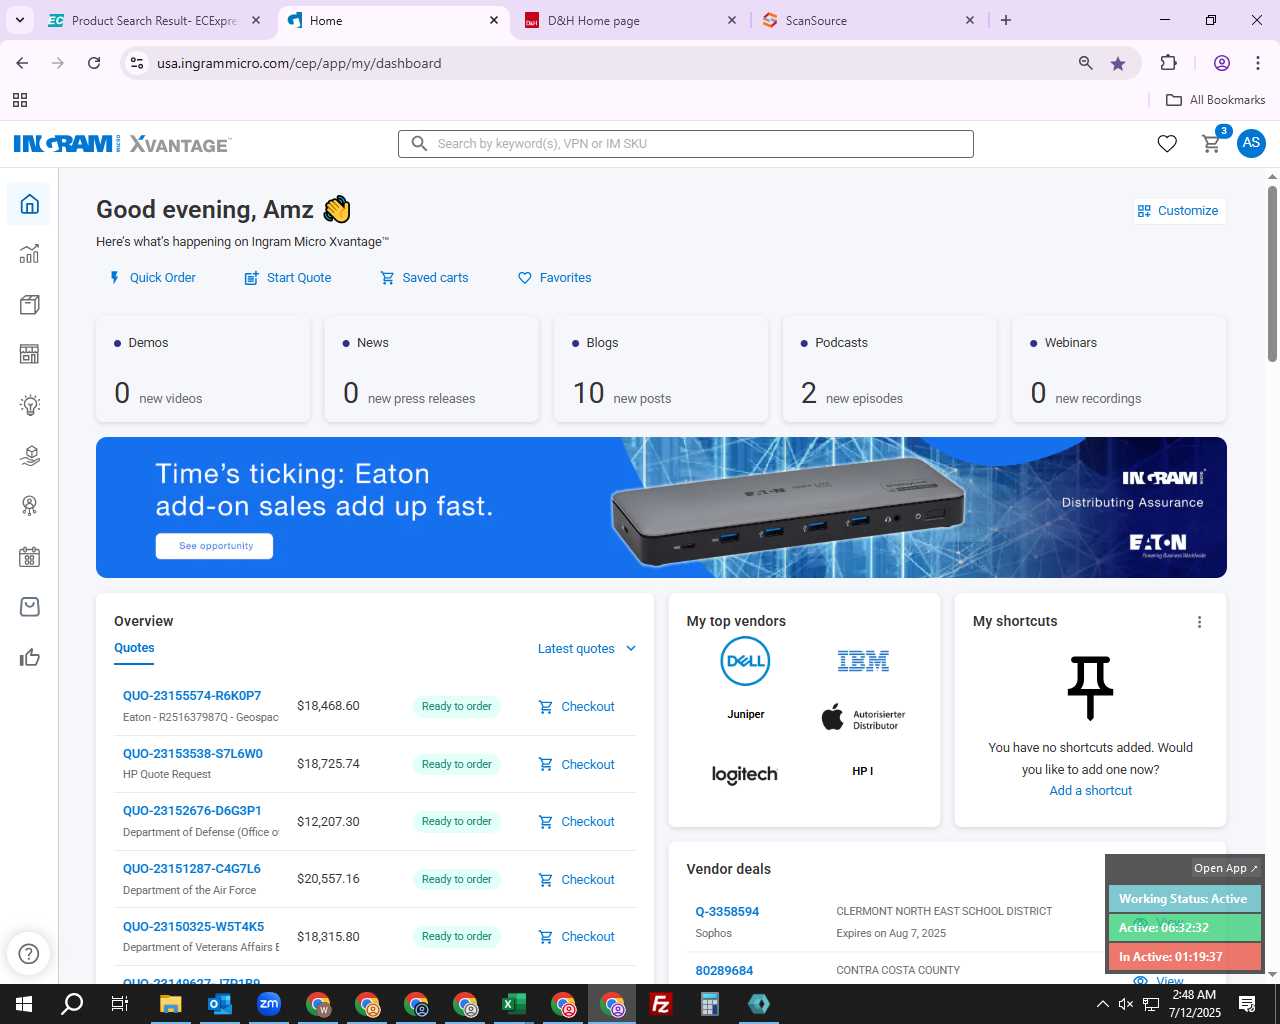Click the IBM vendor logo
This screenshot has width=1280, height=1024.
863,661
